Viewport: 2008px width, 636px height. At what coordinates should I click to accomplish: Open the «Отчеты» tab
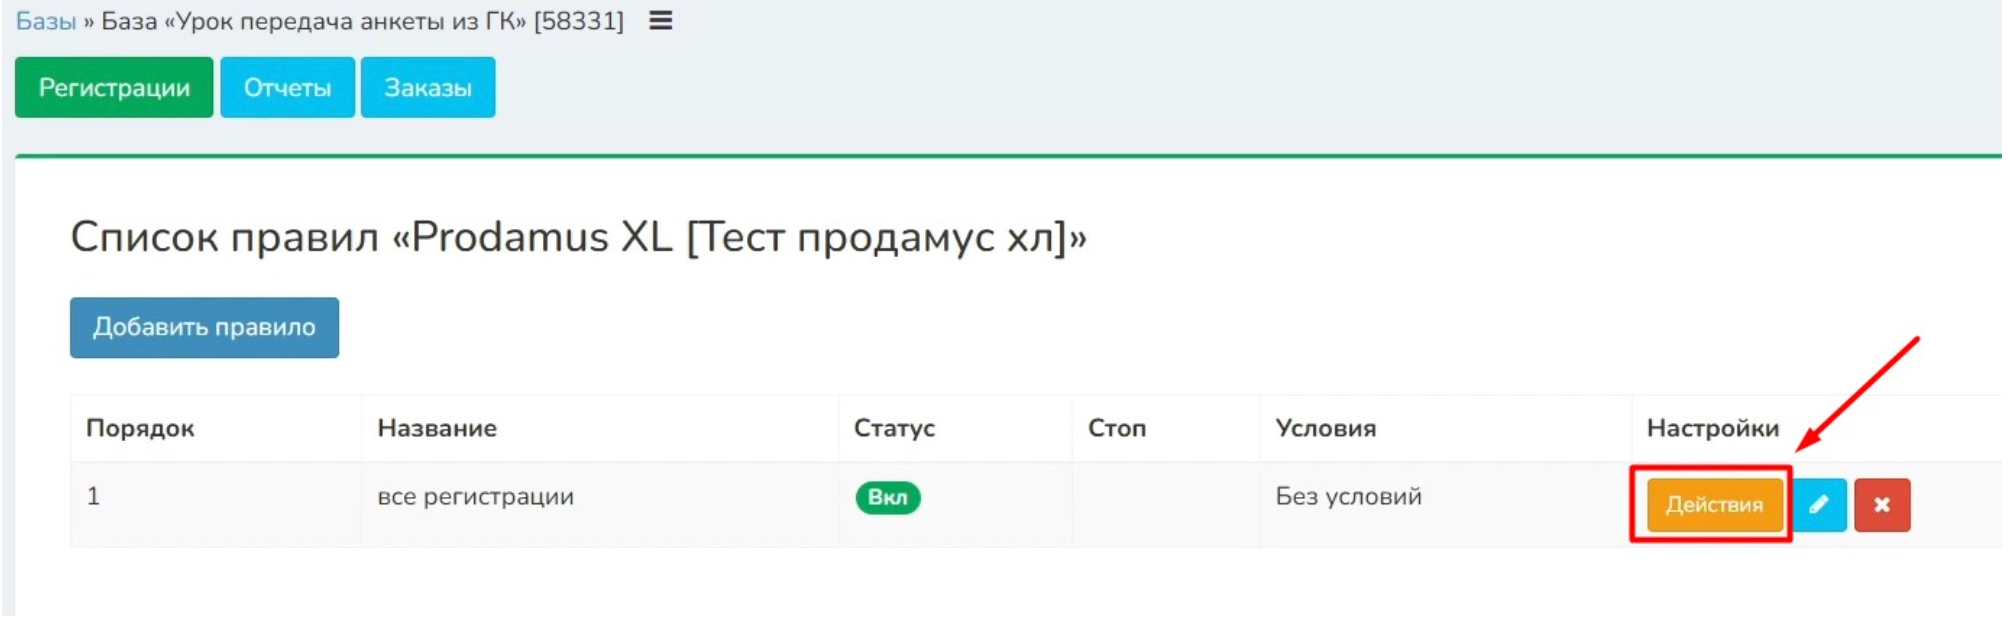pos(287,88)
